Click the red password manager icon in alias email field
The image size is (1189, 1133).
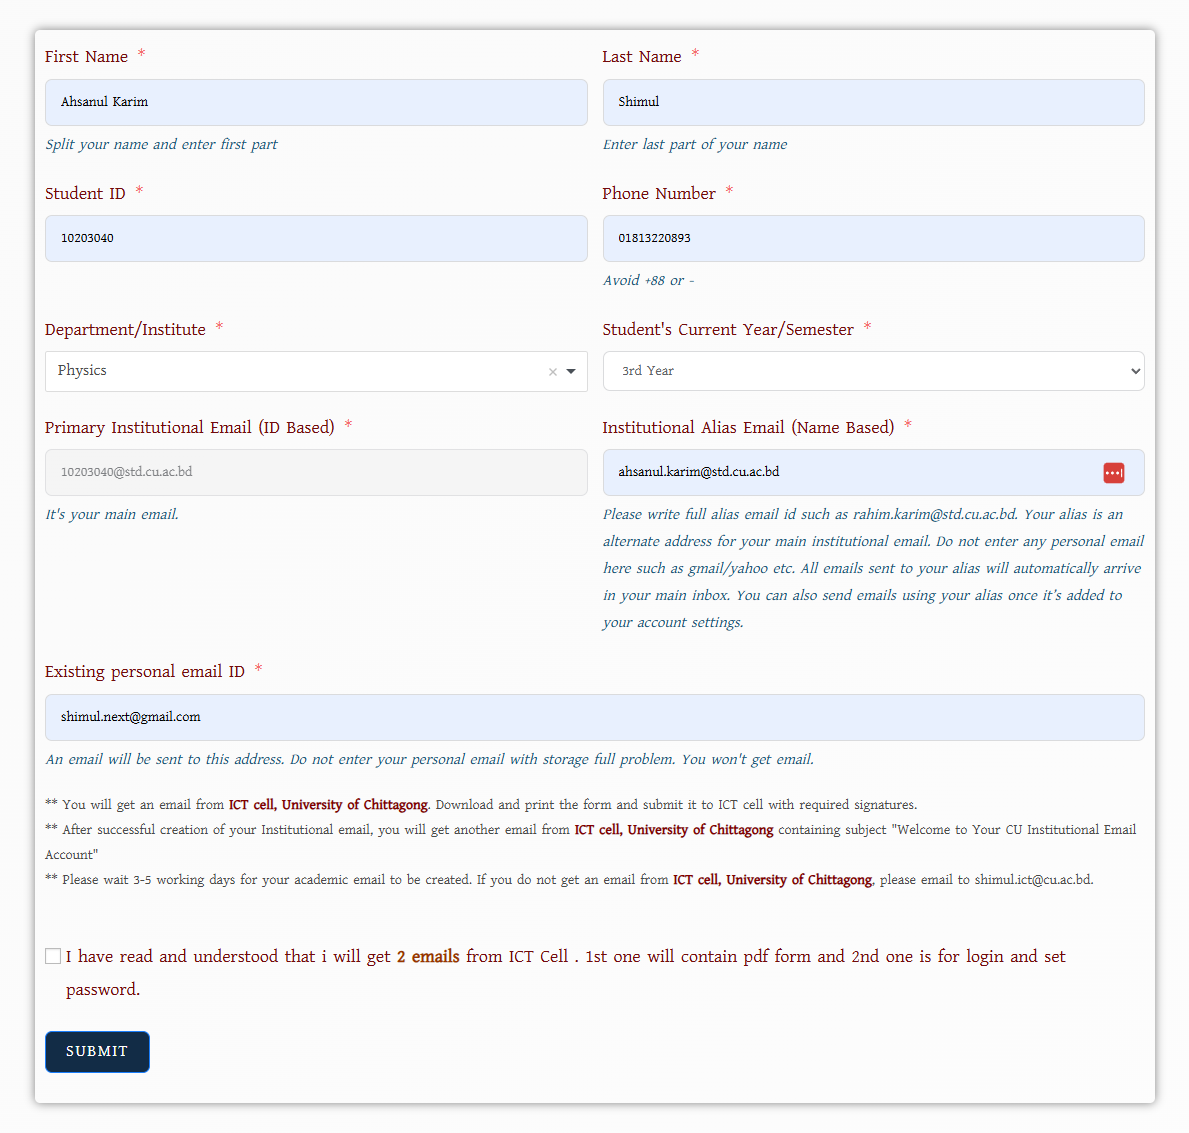(1113, 473)
